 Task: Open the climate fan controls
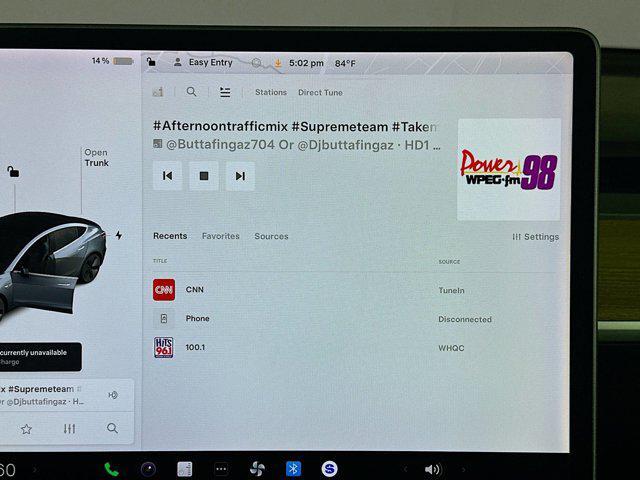point(257,469)
